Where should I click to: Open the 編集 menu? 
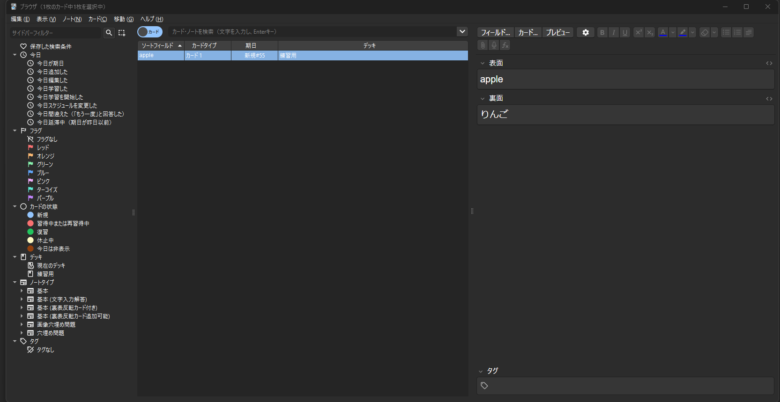pos(17,19)
